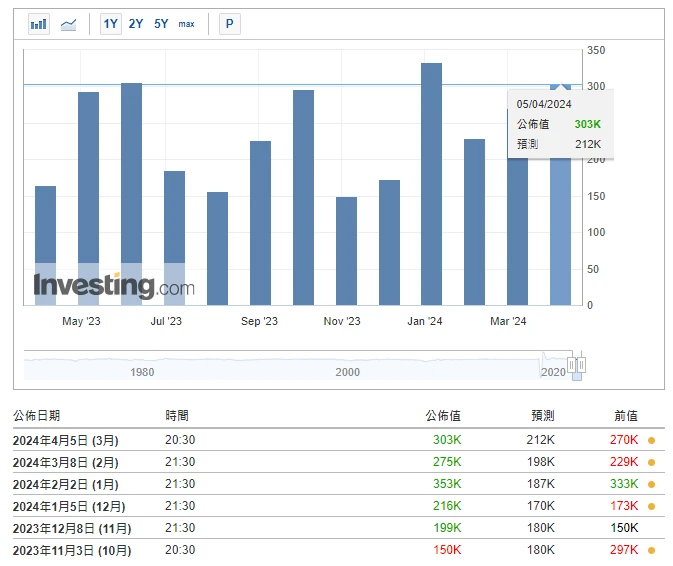Click the yellow dot in 2024年2月2日 row

pos(651,484)
